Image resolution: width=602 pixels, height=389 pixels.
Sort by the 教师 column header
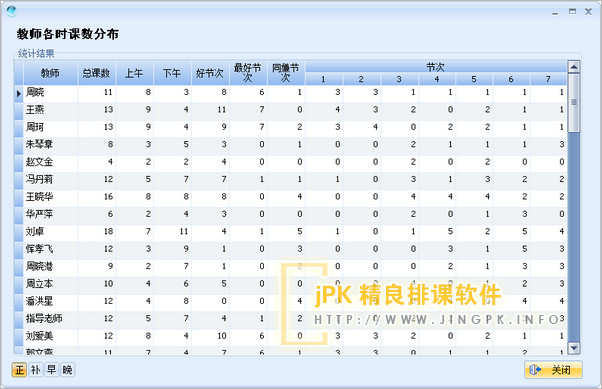(51, 73)
